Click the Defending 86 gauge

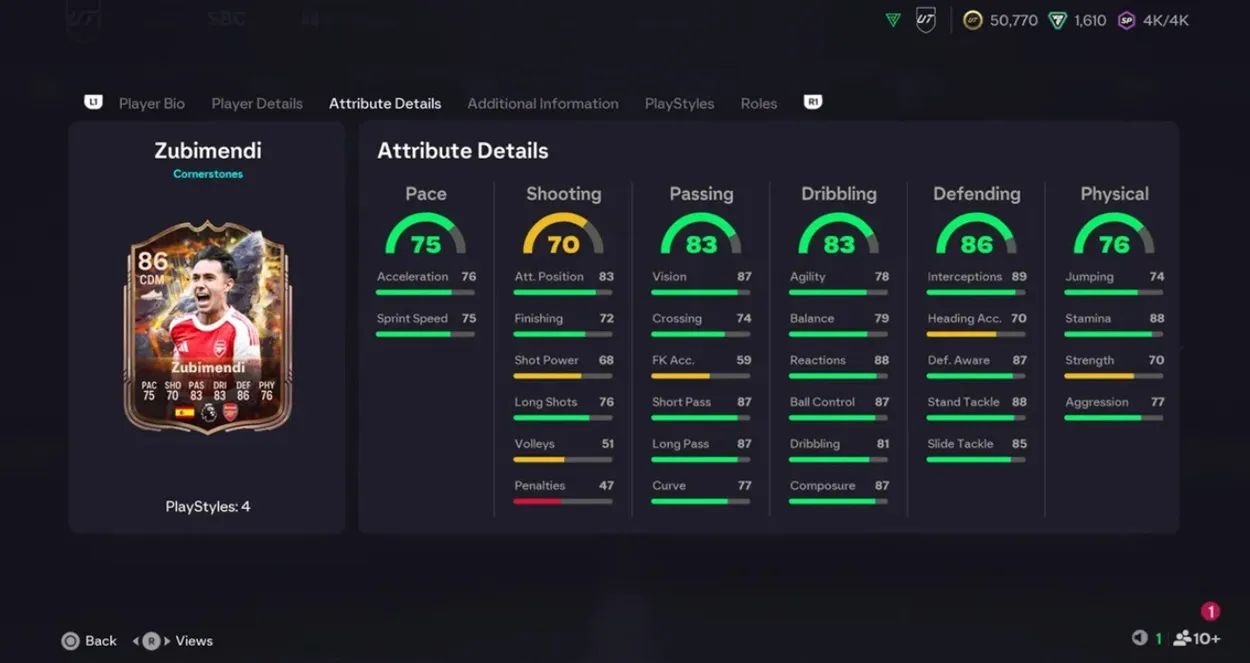coord(976,236)
